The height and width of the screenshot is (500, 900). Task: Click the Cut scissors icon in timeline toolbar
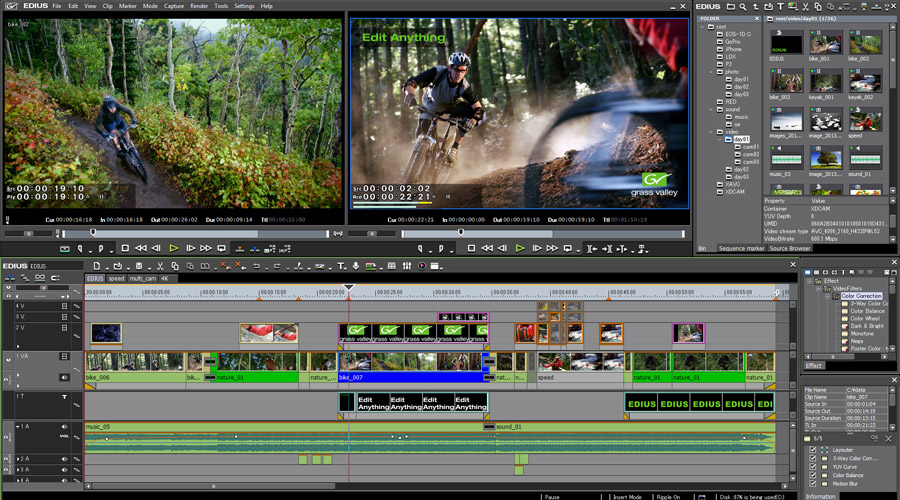[160, 266]
